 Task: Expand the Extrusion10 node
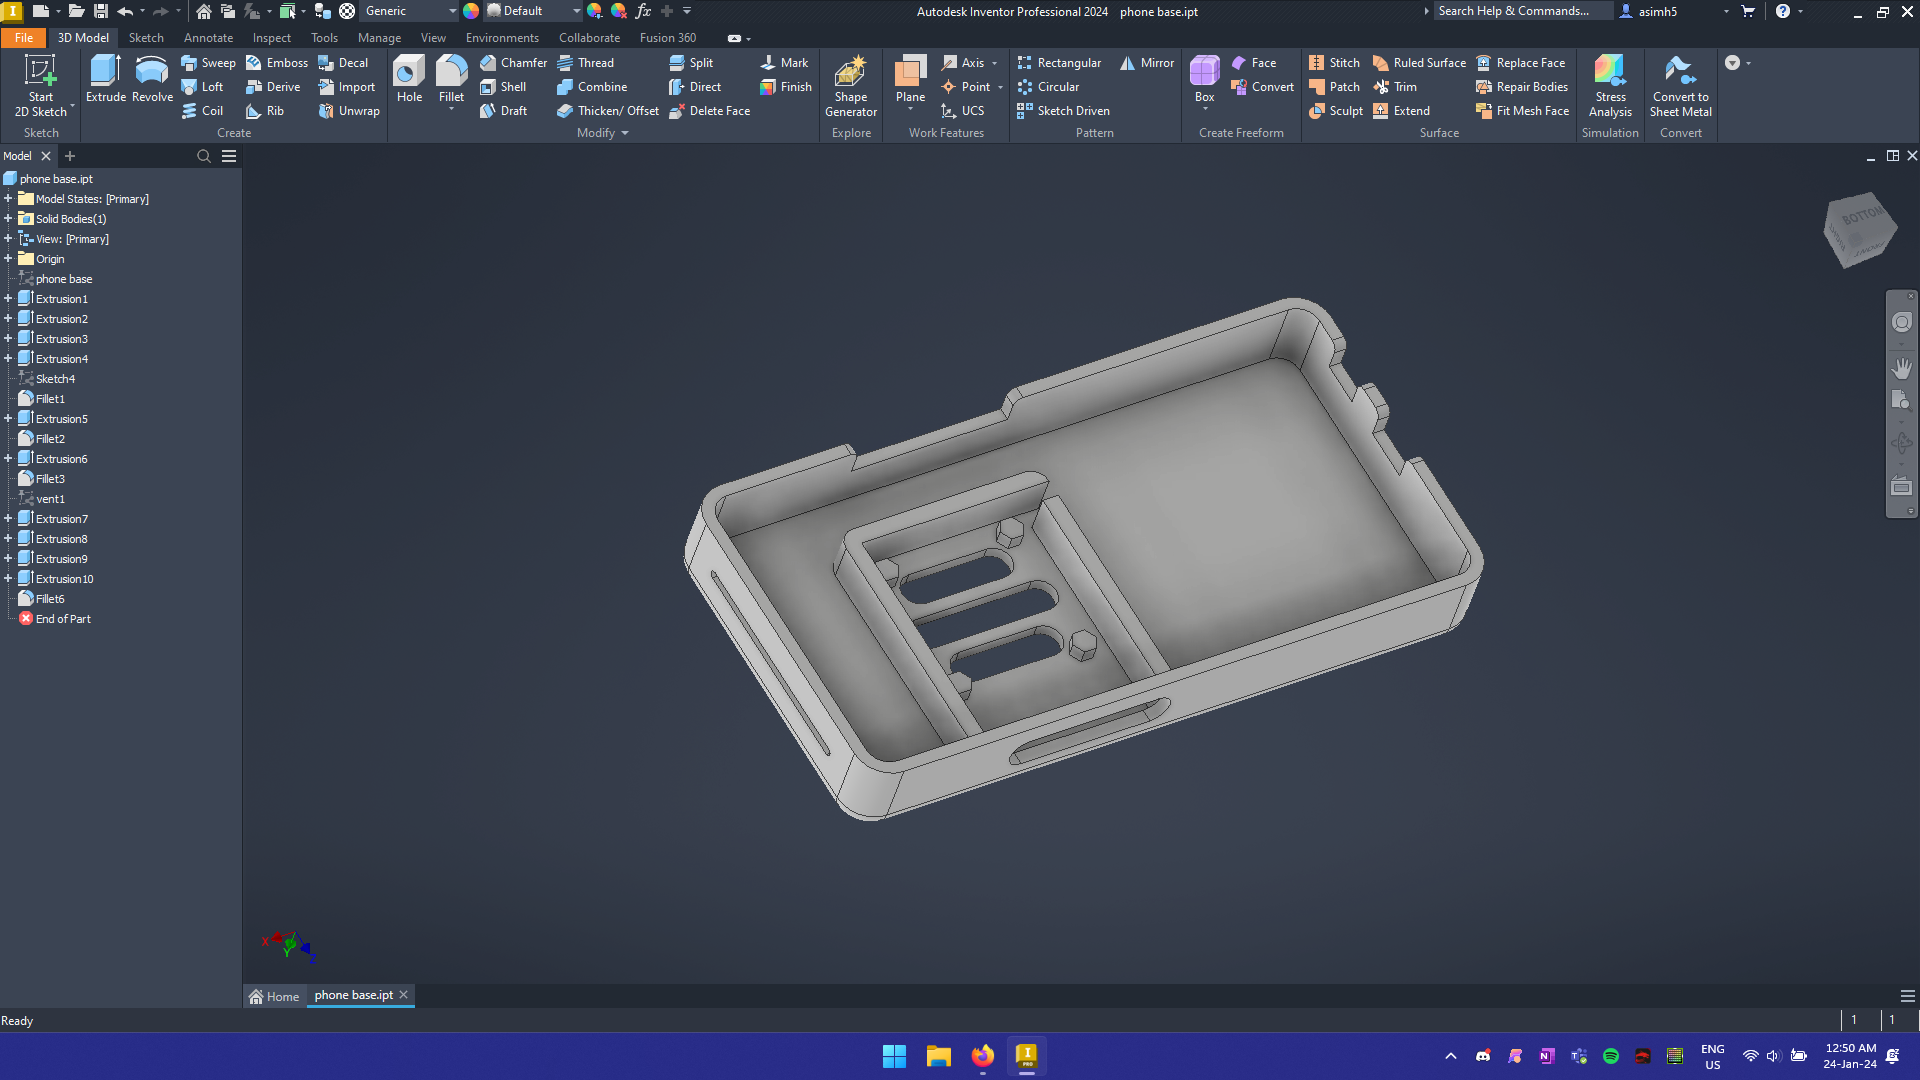tap(8, 579)
